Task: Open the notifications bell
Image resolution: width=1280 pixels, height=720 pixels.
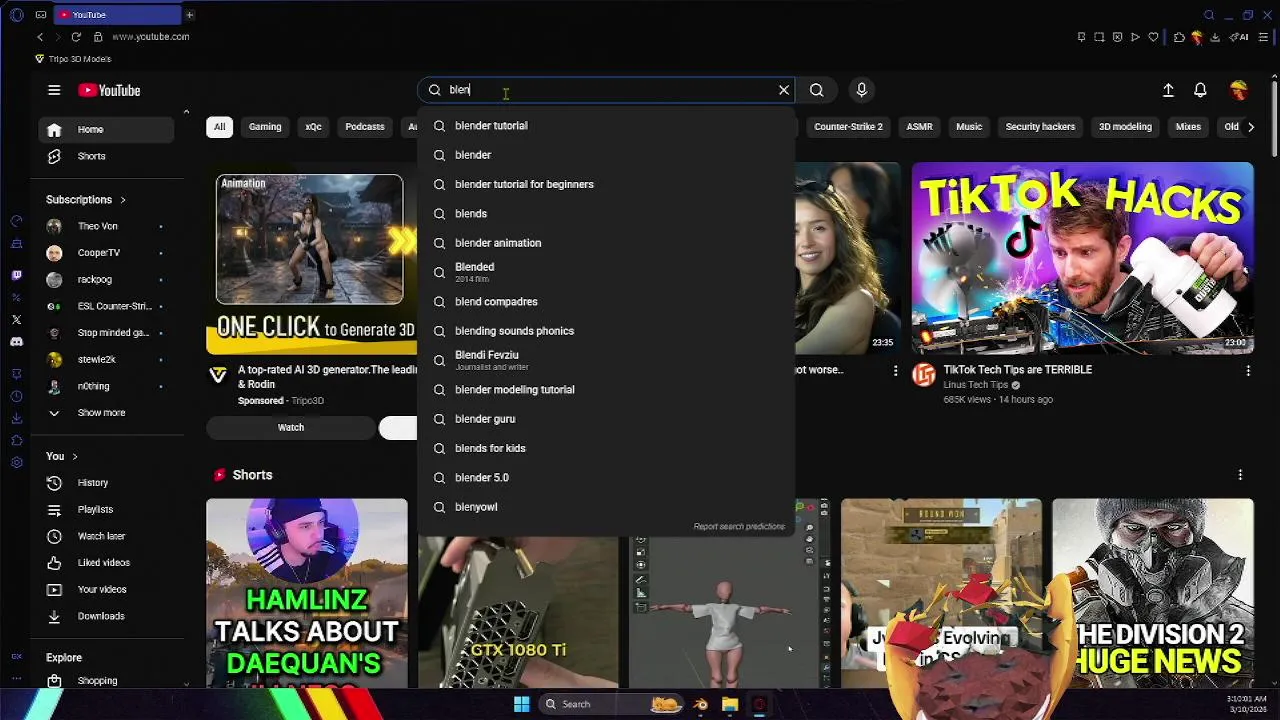Action: tap(1200, 90)
